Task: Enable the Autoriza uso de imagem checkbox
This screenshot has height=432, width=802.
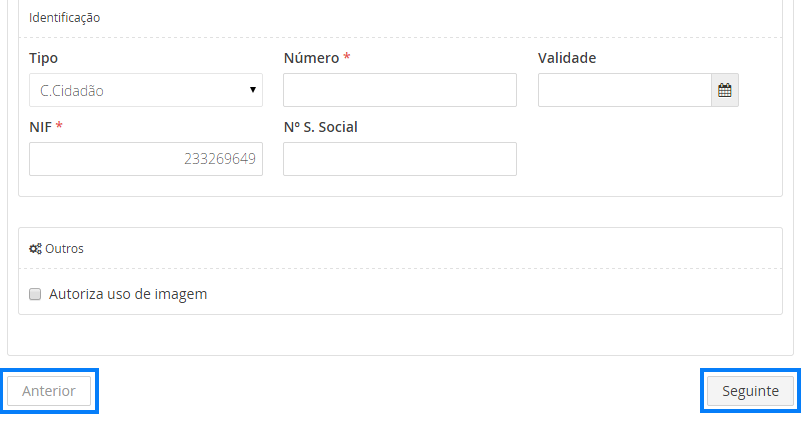Action: click(35, 294)
